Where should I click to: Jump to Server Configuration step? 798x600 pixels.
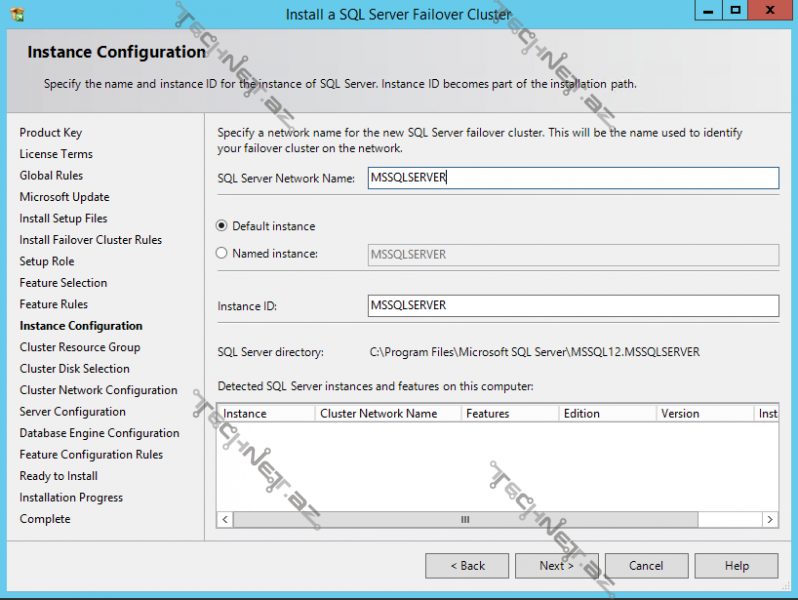tap(73, 412)
